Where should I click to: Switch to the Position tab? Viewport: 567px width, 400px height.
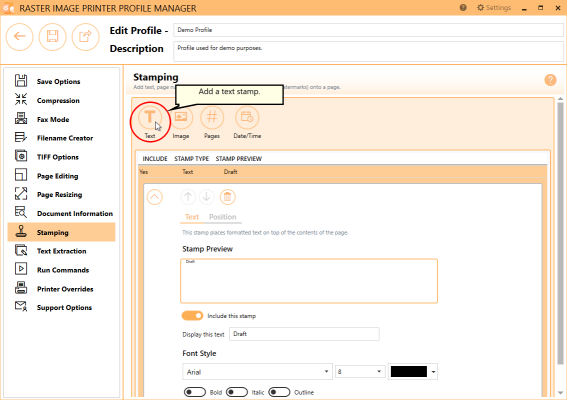coord(222,217)
